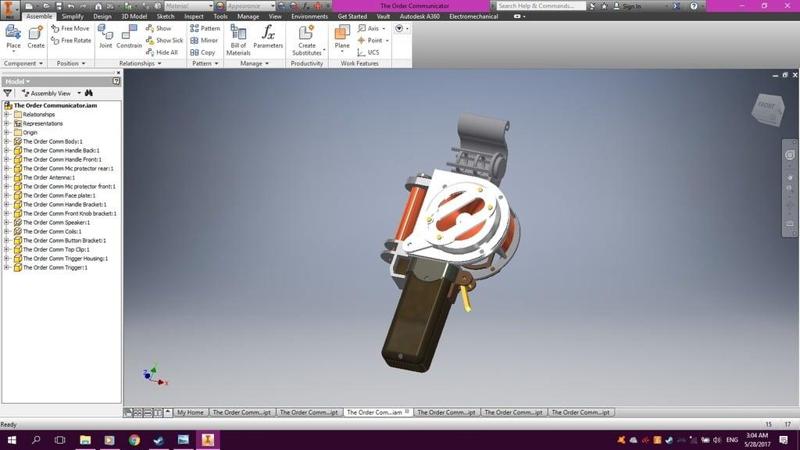Open the Constrain tool
Viewport: 800px width, 450px height.
pyautogui.click(x=129, y=37)
